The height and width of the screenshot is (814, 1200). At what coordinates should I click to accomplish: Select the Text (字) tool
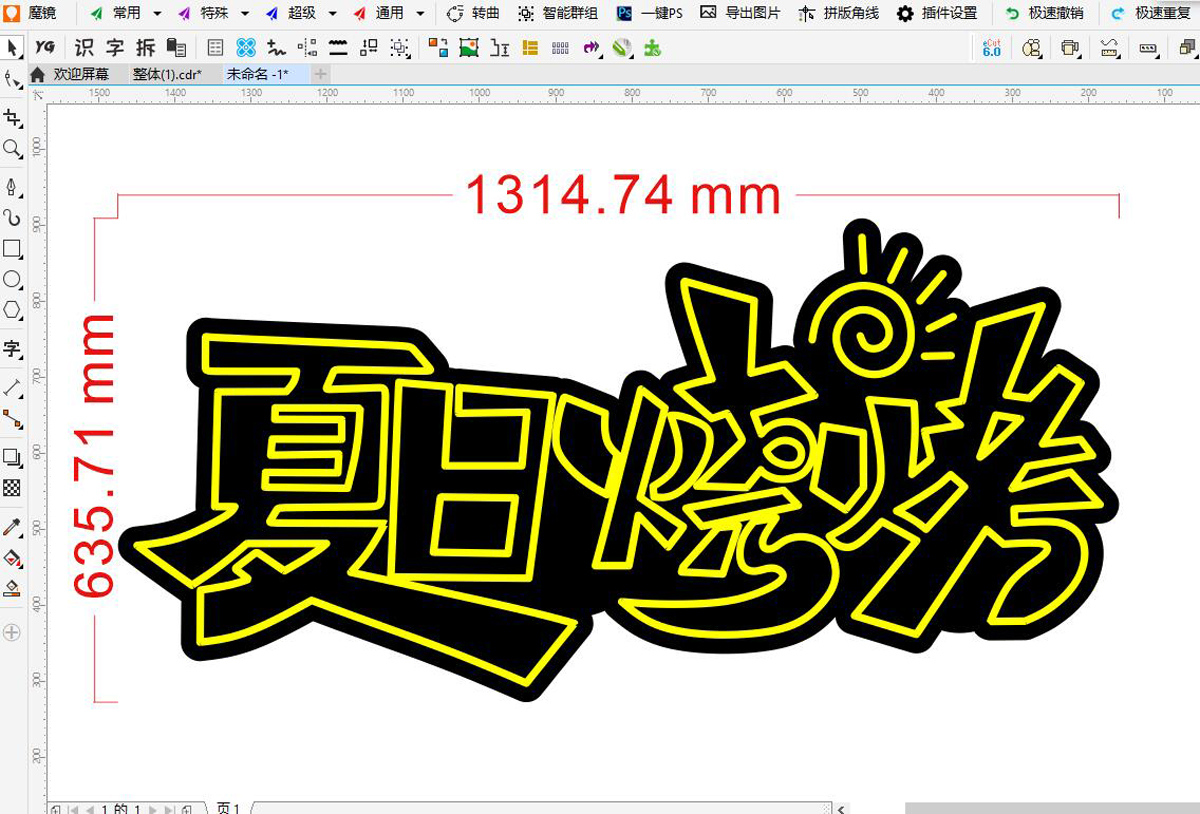12,349
